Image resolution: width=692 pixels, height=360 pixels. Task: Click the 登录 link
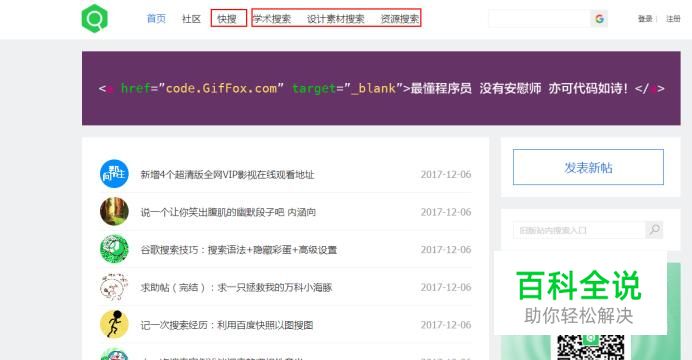tap(645, 19)
